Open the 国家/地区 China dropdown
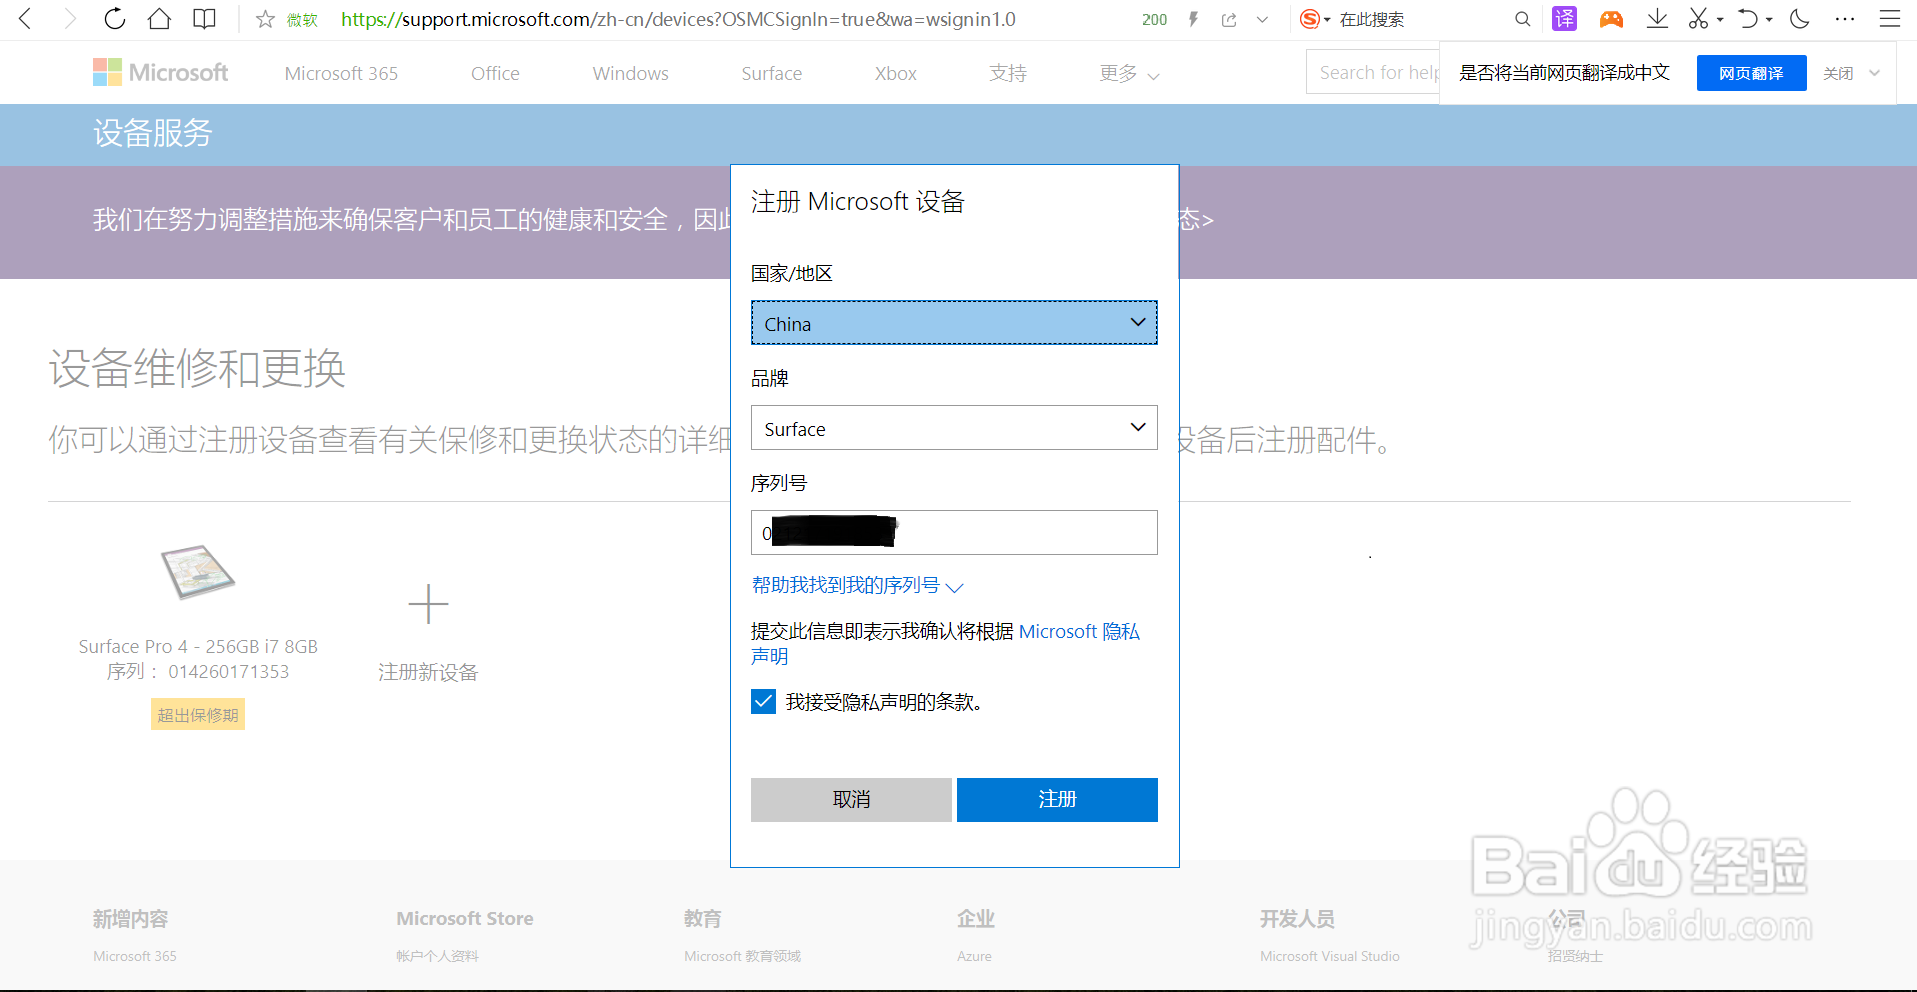The image size is (1917, 992). (x=954, y=323)
